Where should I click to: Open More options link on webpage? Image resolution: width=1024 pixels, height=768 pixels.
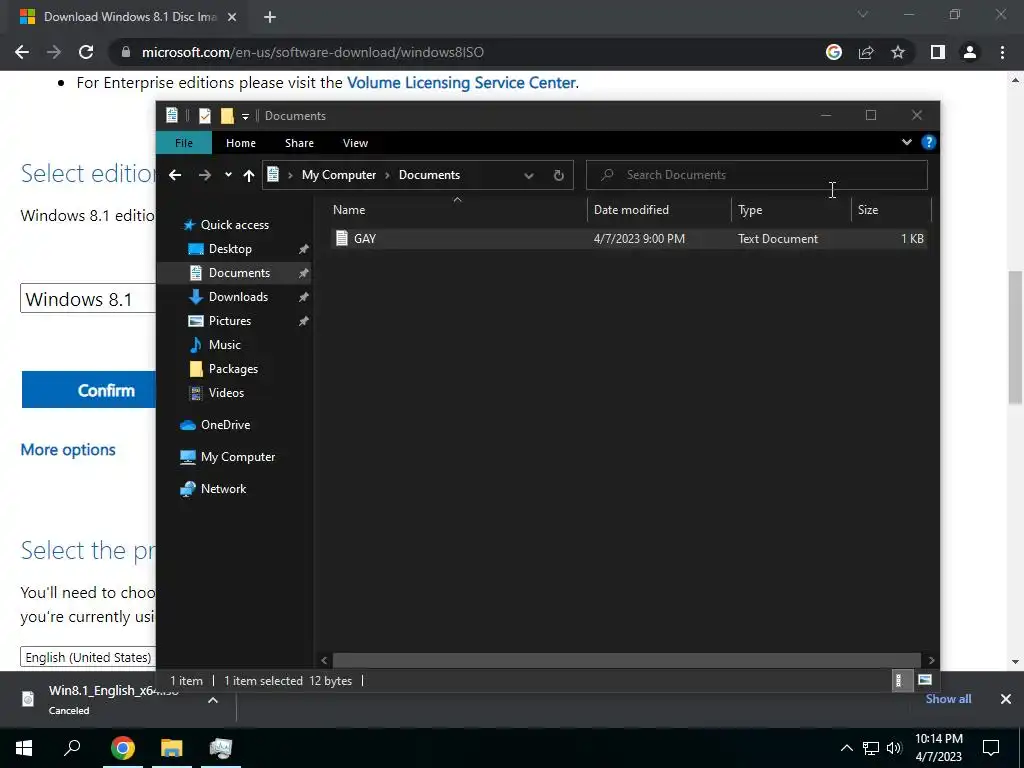[68, 450]
